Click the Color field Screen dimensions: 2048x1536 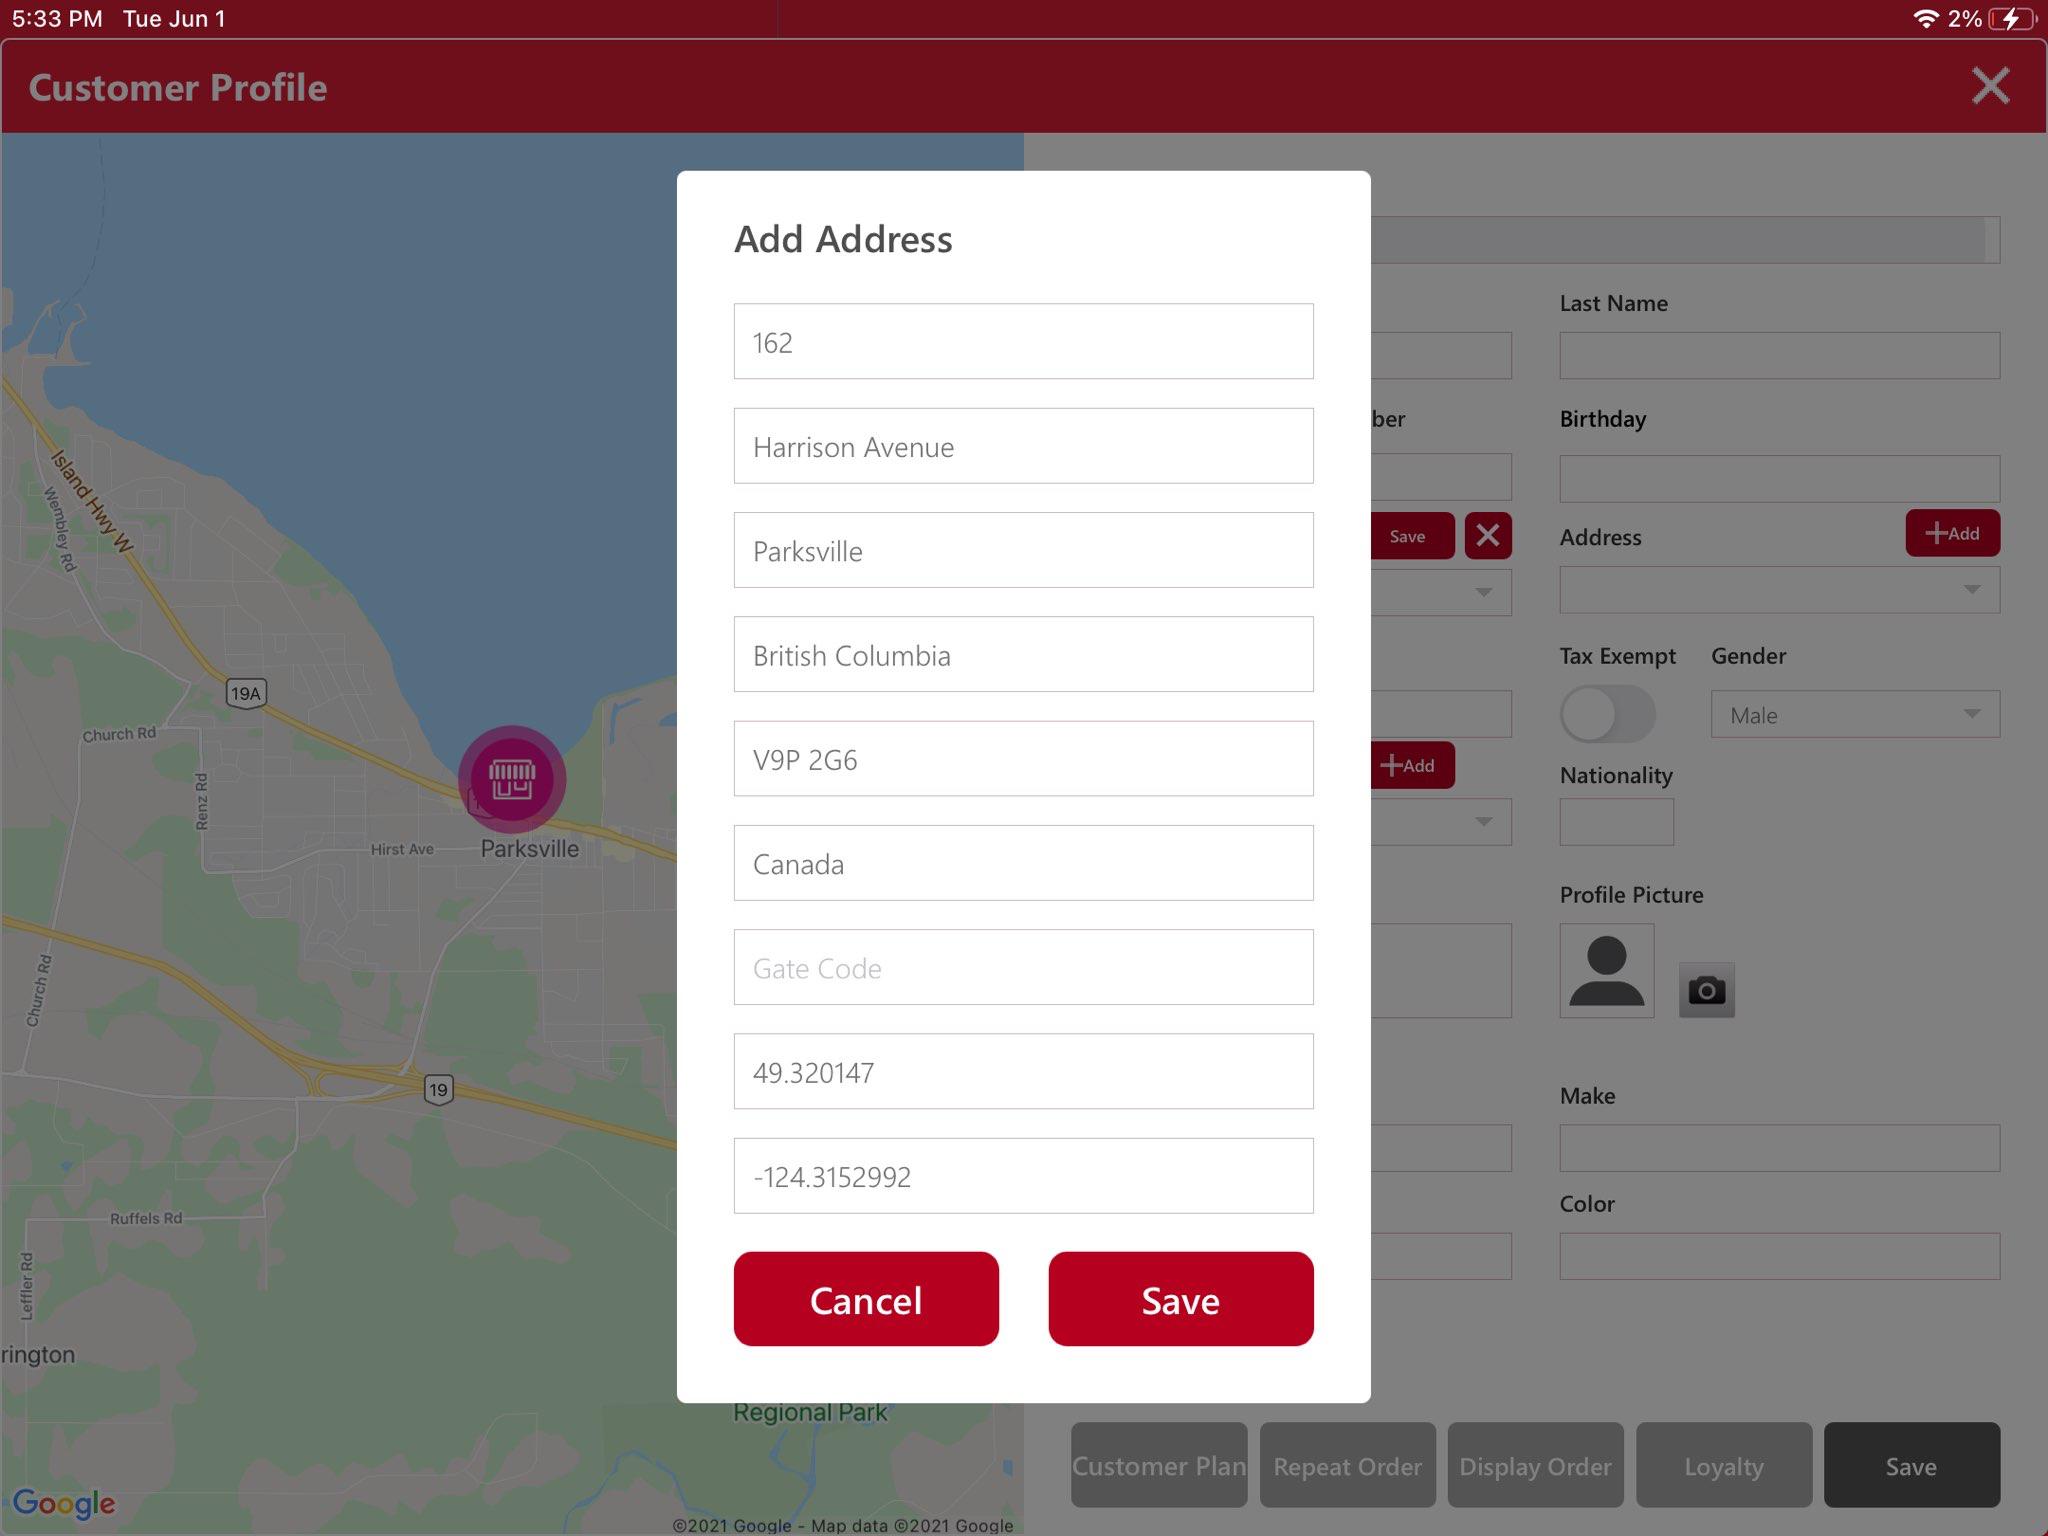point(1779,1256)
